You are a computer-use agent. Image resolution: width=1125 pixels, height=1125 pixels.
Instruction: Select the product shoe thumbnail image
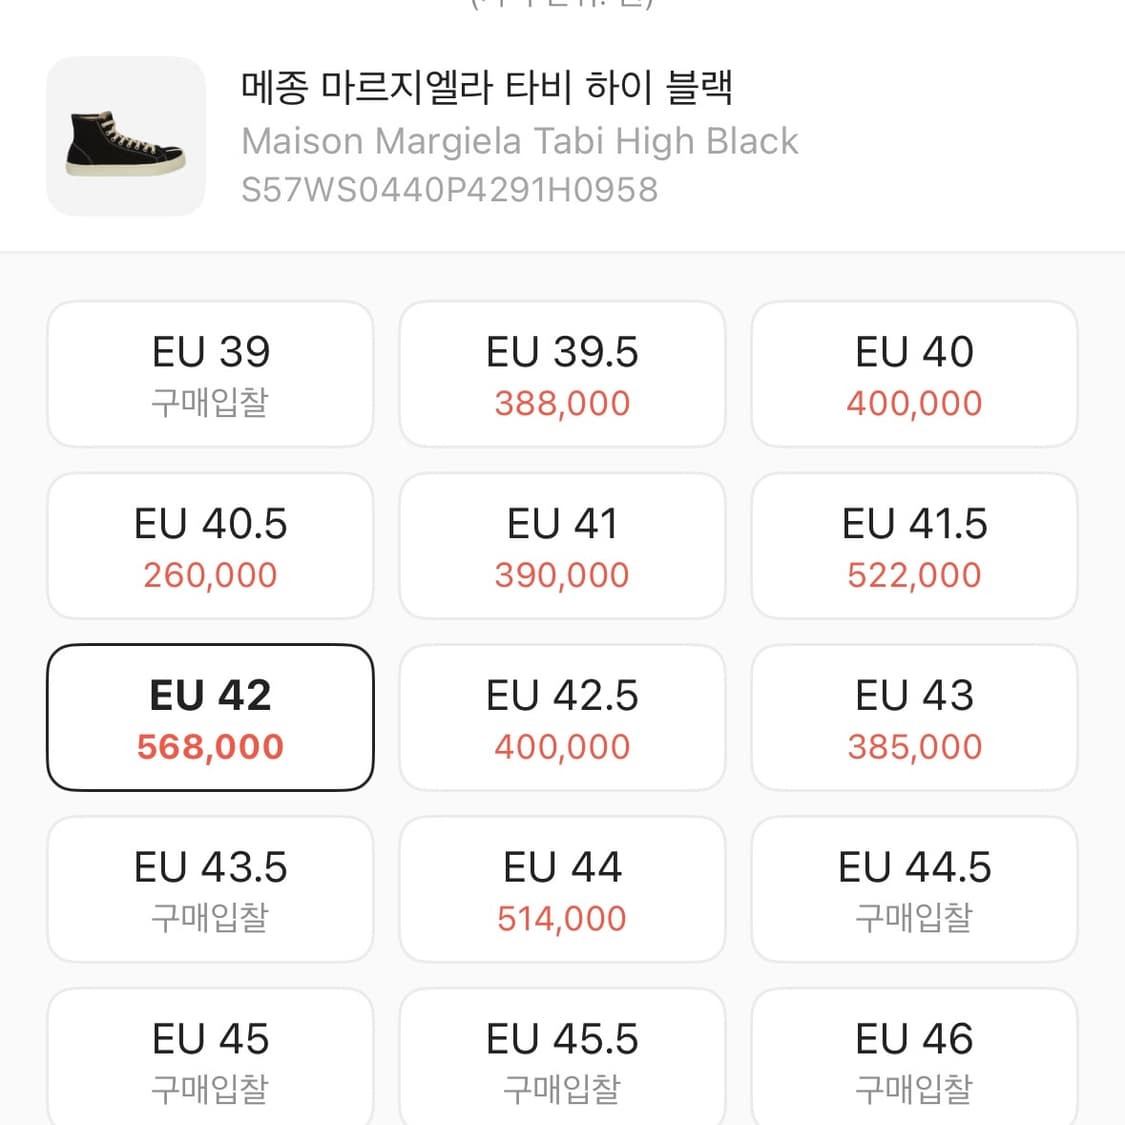tap(125, 134)
